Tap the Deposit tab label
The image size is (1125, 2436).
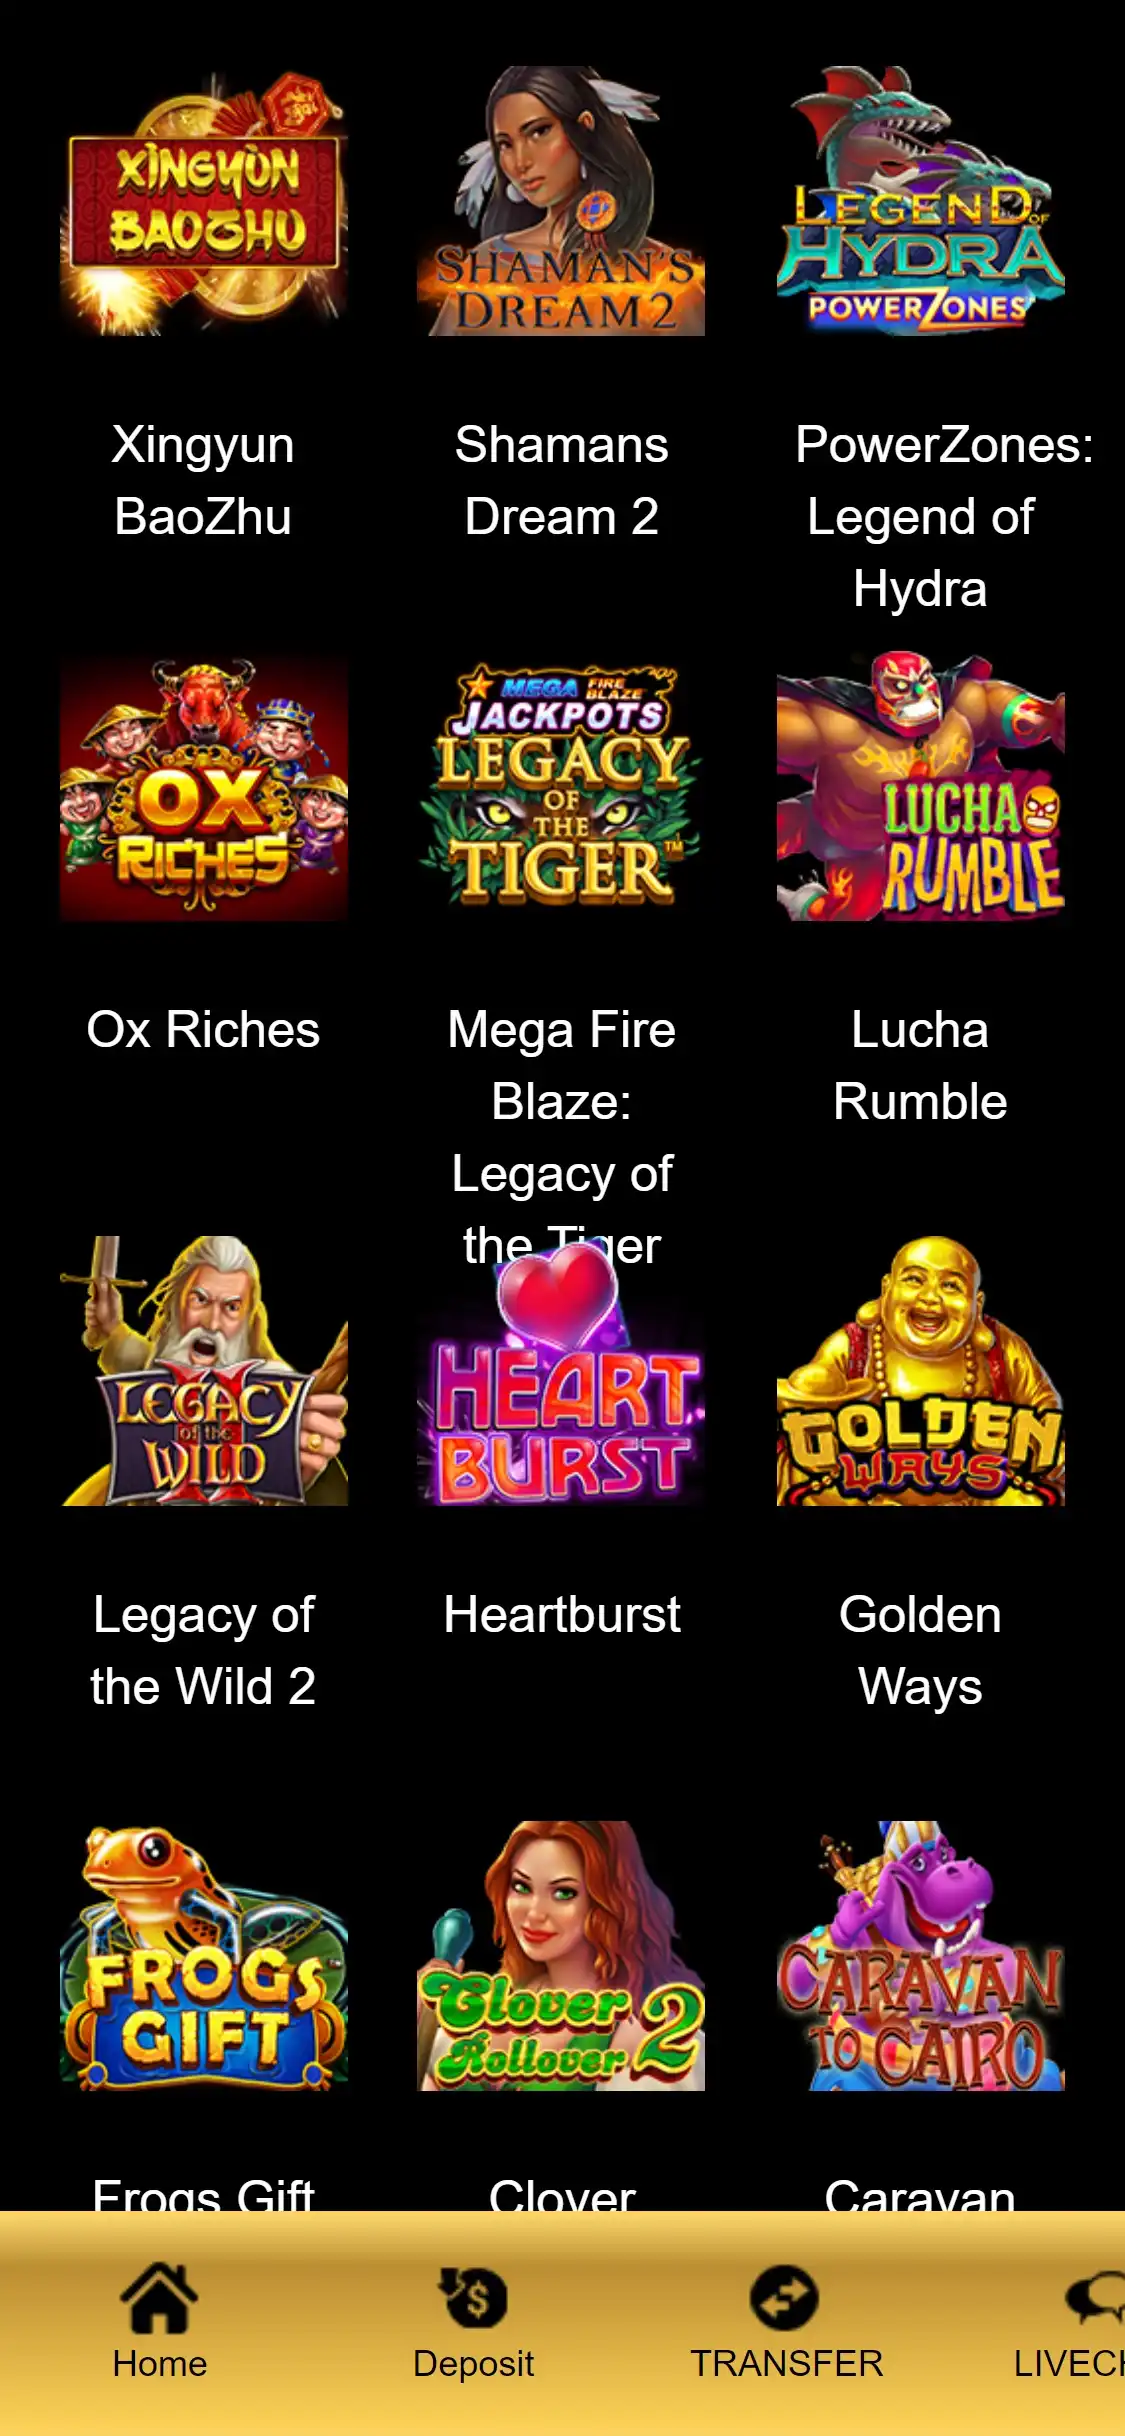[474, 2364]
